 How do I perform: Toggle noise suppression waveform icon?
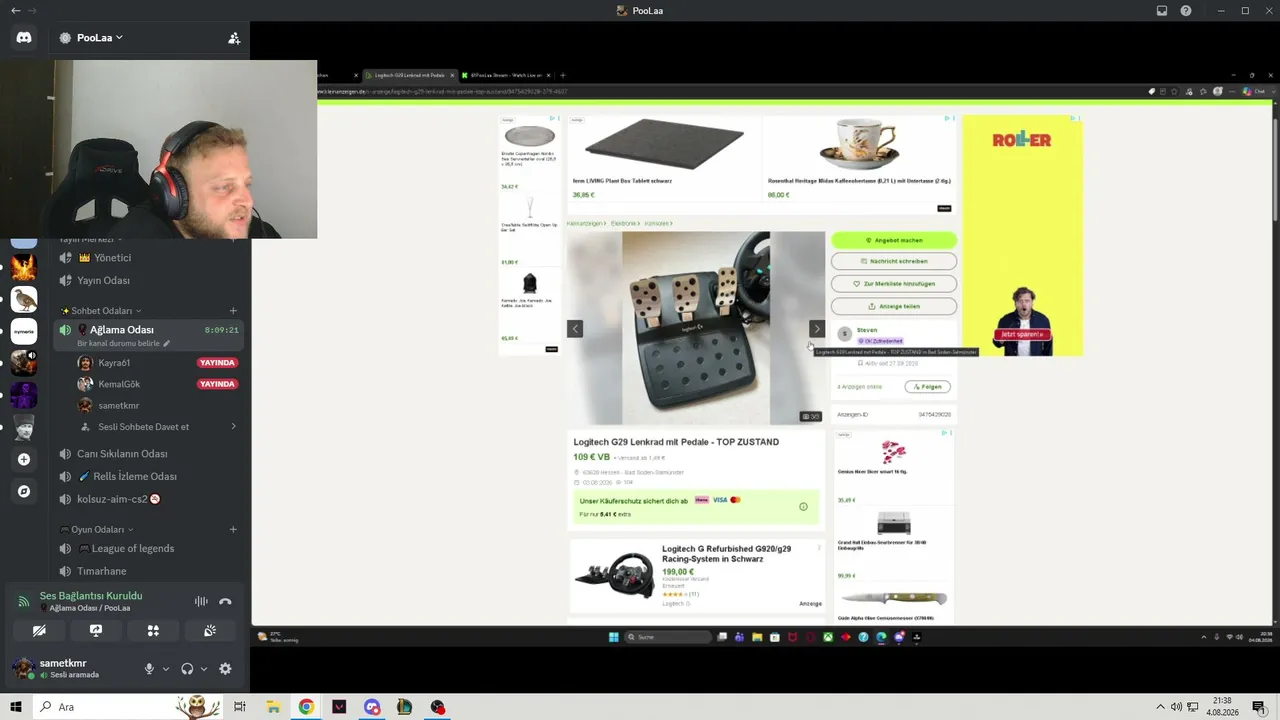(201, 601)
